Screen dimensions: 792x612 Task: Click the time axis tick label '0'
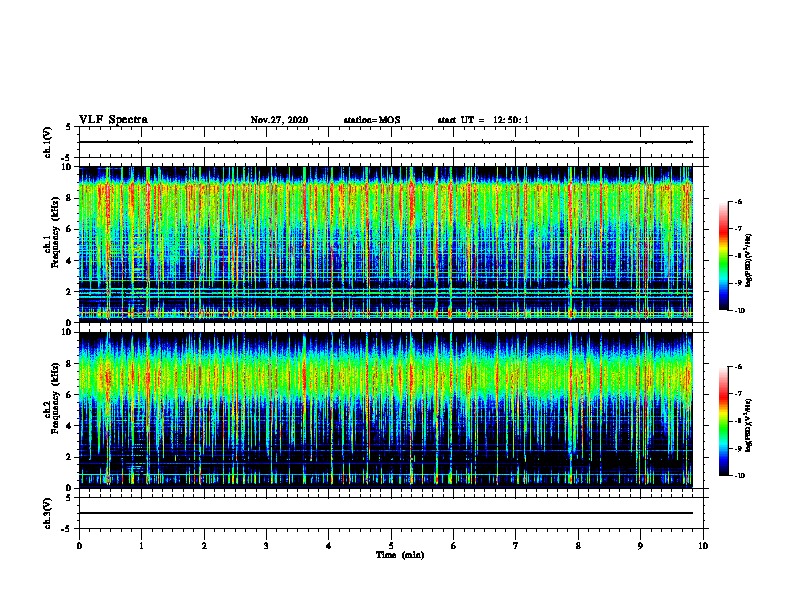tap(79, 545)
